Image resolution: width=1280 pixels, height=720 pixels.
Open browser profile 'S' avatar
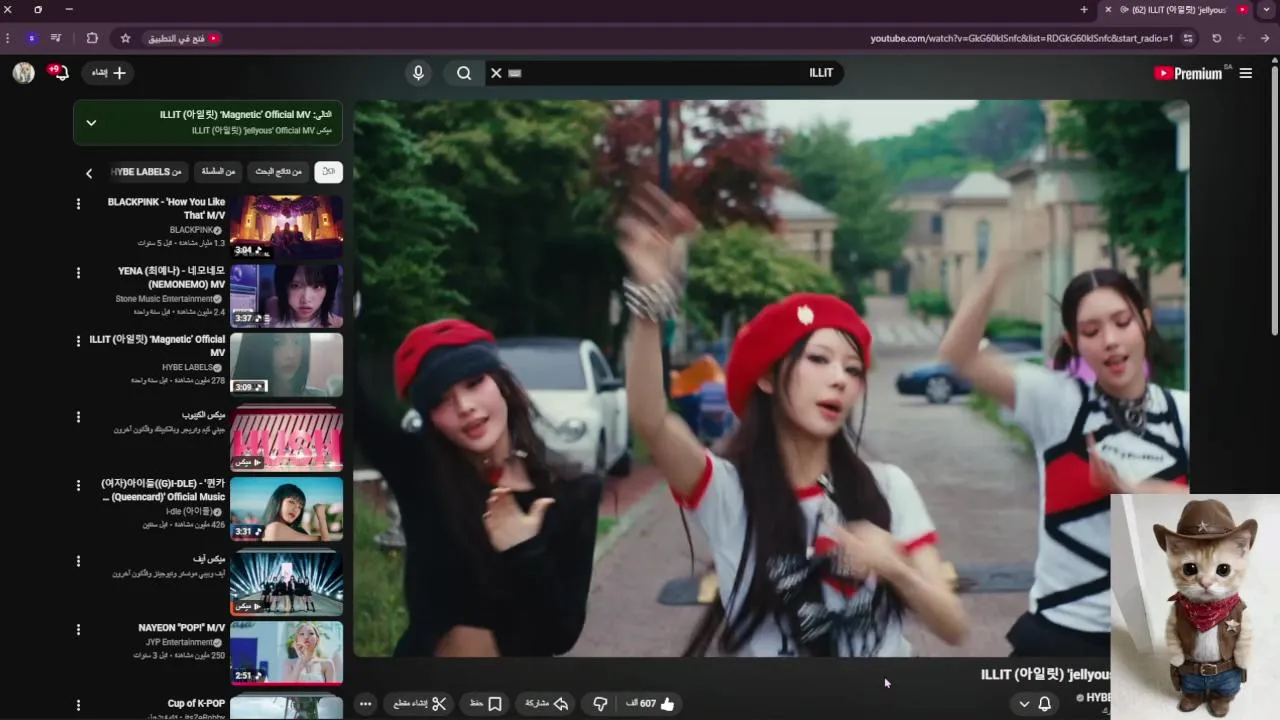[32, 38]
